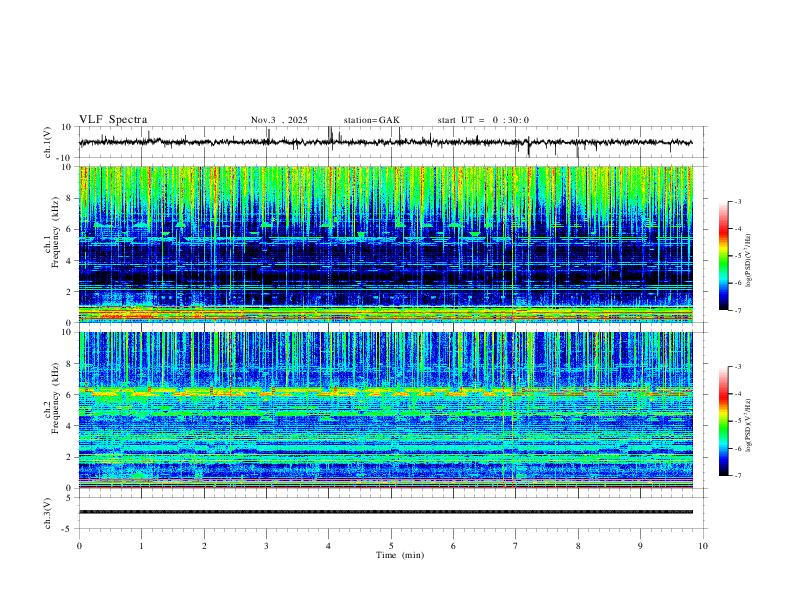The height and width of the screenshot is (612, 792).
Task: Click the upper colorbar 'log(PSD)(V²/Hz)' label
Action: tap(749, 261)
